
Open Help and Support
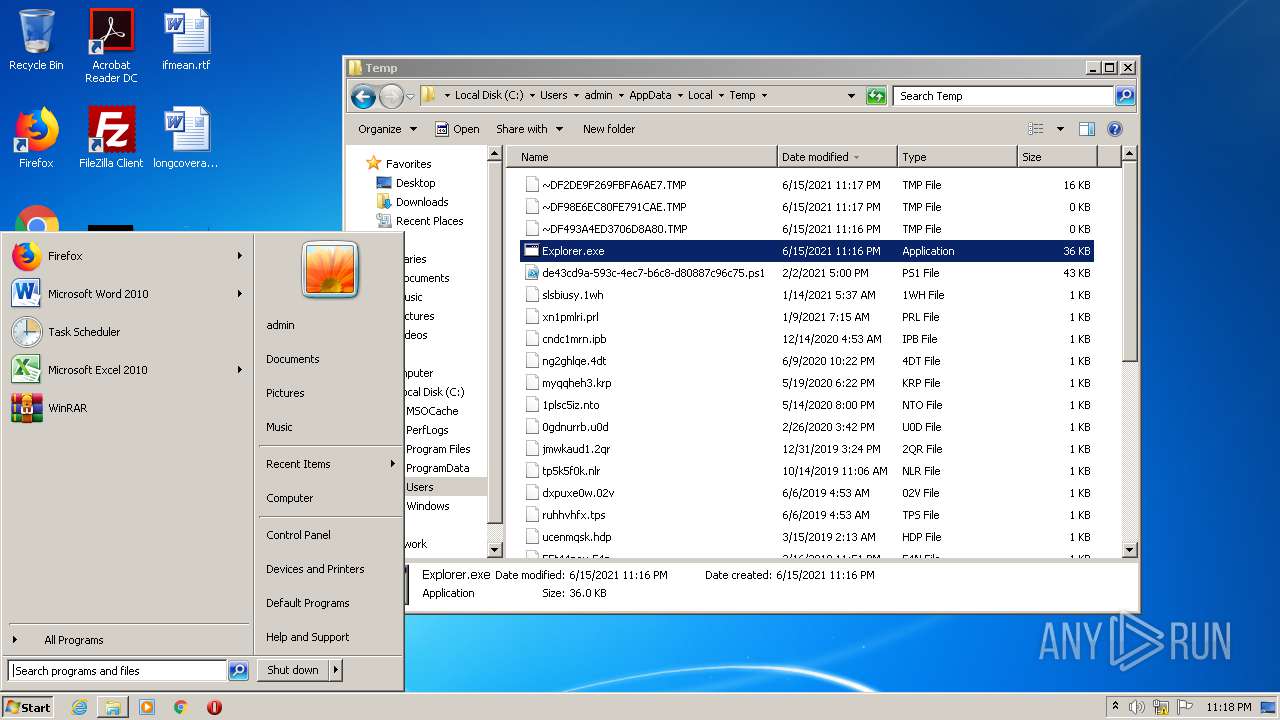307,637
